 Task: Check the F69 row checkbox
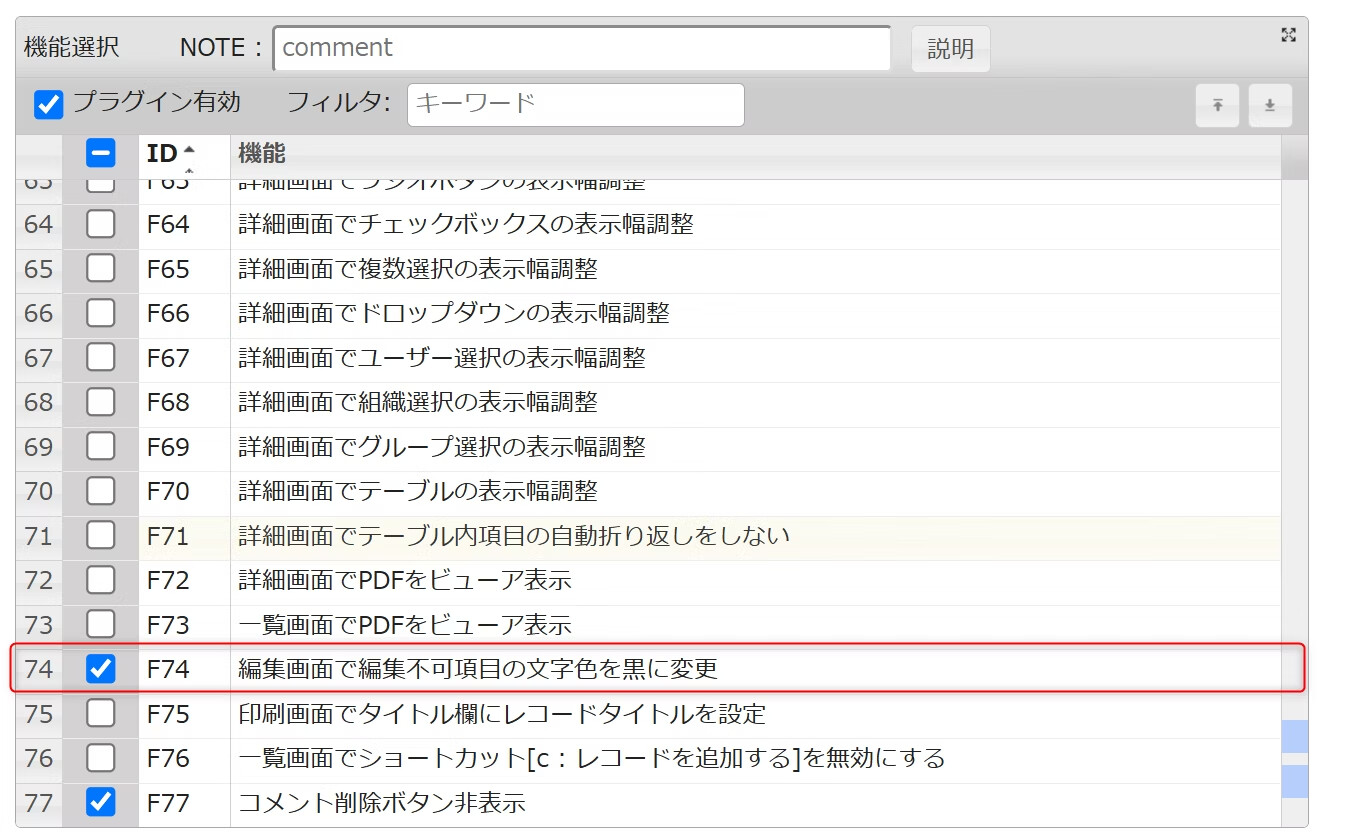click(100, 446)
